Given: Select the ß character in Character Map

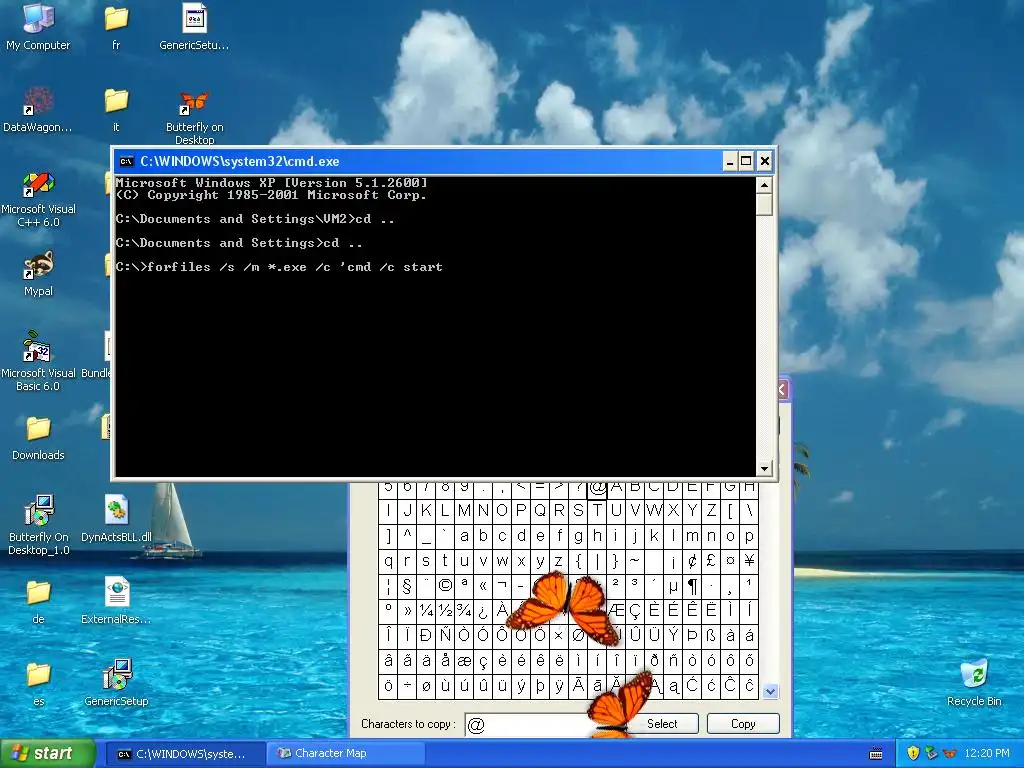Looking at the screenshot, I should tap(711, 635).
